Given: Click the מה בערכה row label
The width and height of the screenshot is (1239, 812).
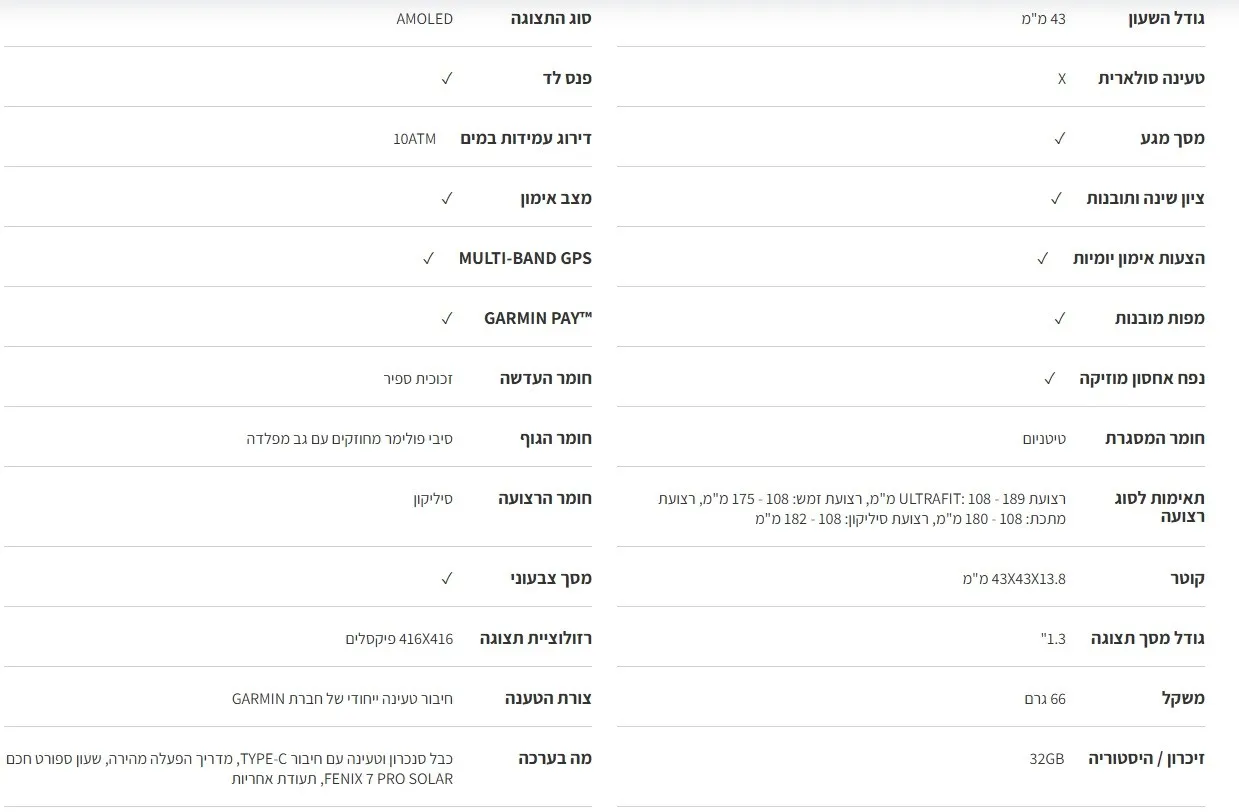Looking at the screenshot, I should [555, 758].
